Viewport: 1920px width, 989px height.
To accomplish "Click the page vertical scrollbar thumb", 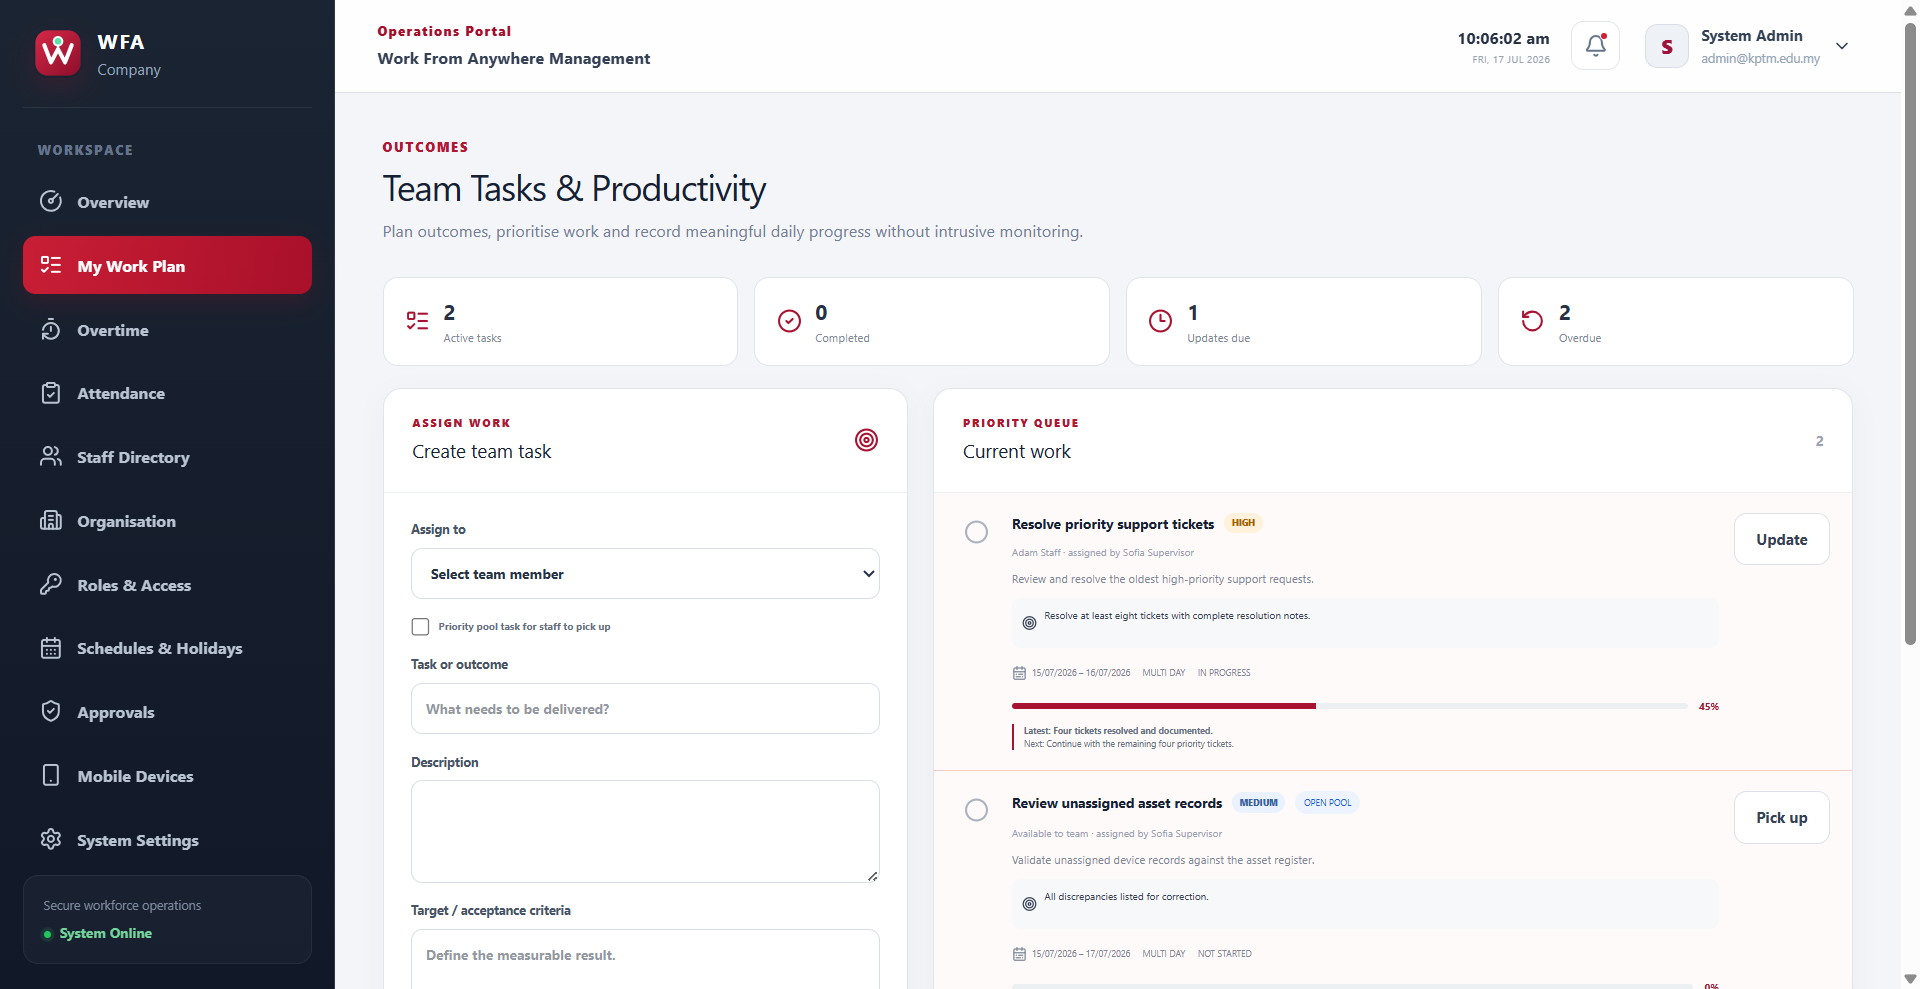I will (x=1910, y=333).
